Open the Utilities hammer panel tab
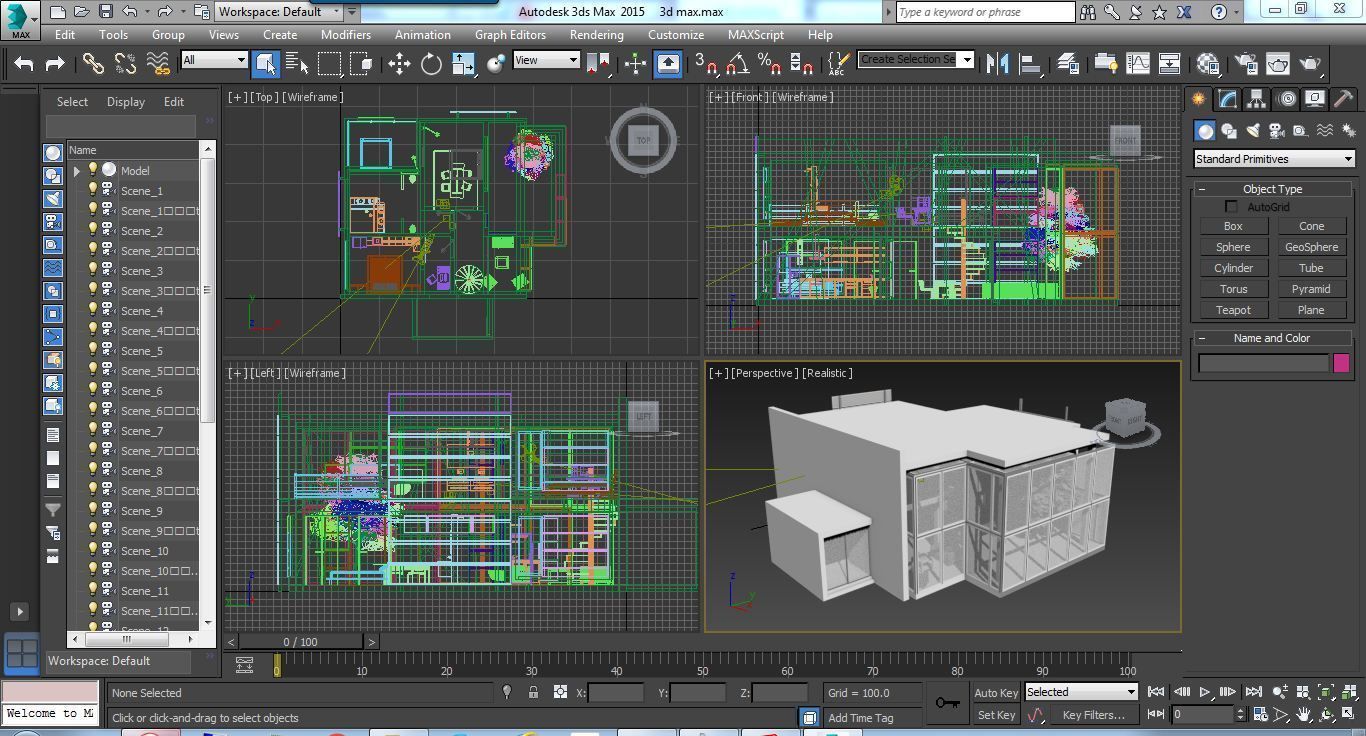 [x=1344, y=99]
